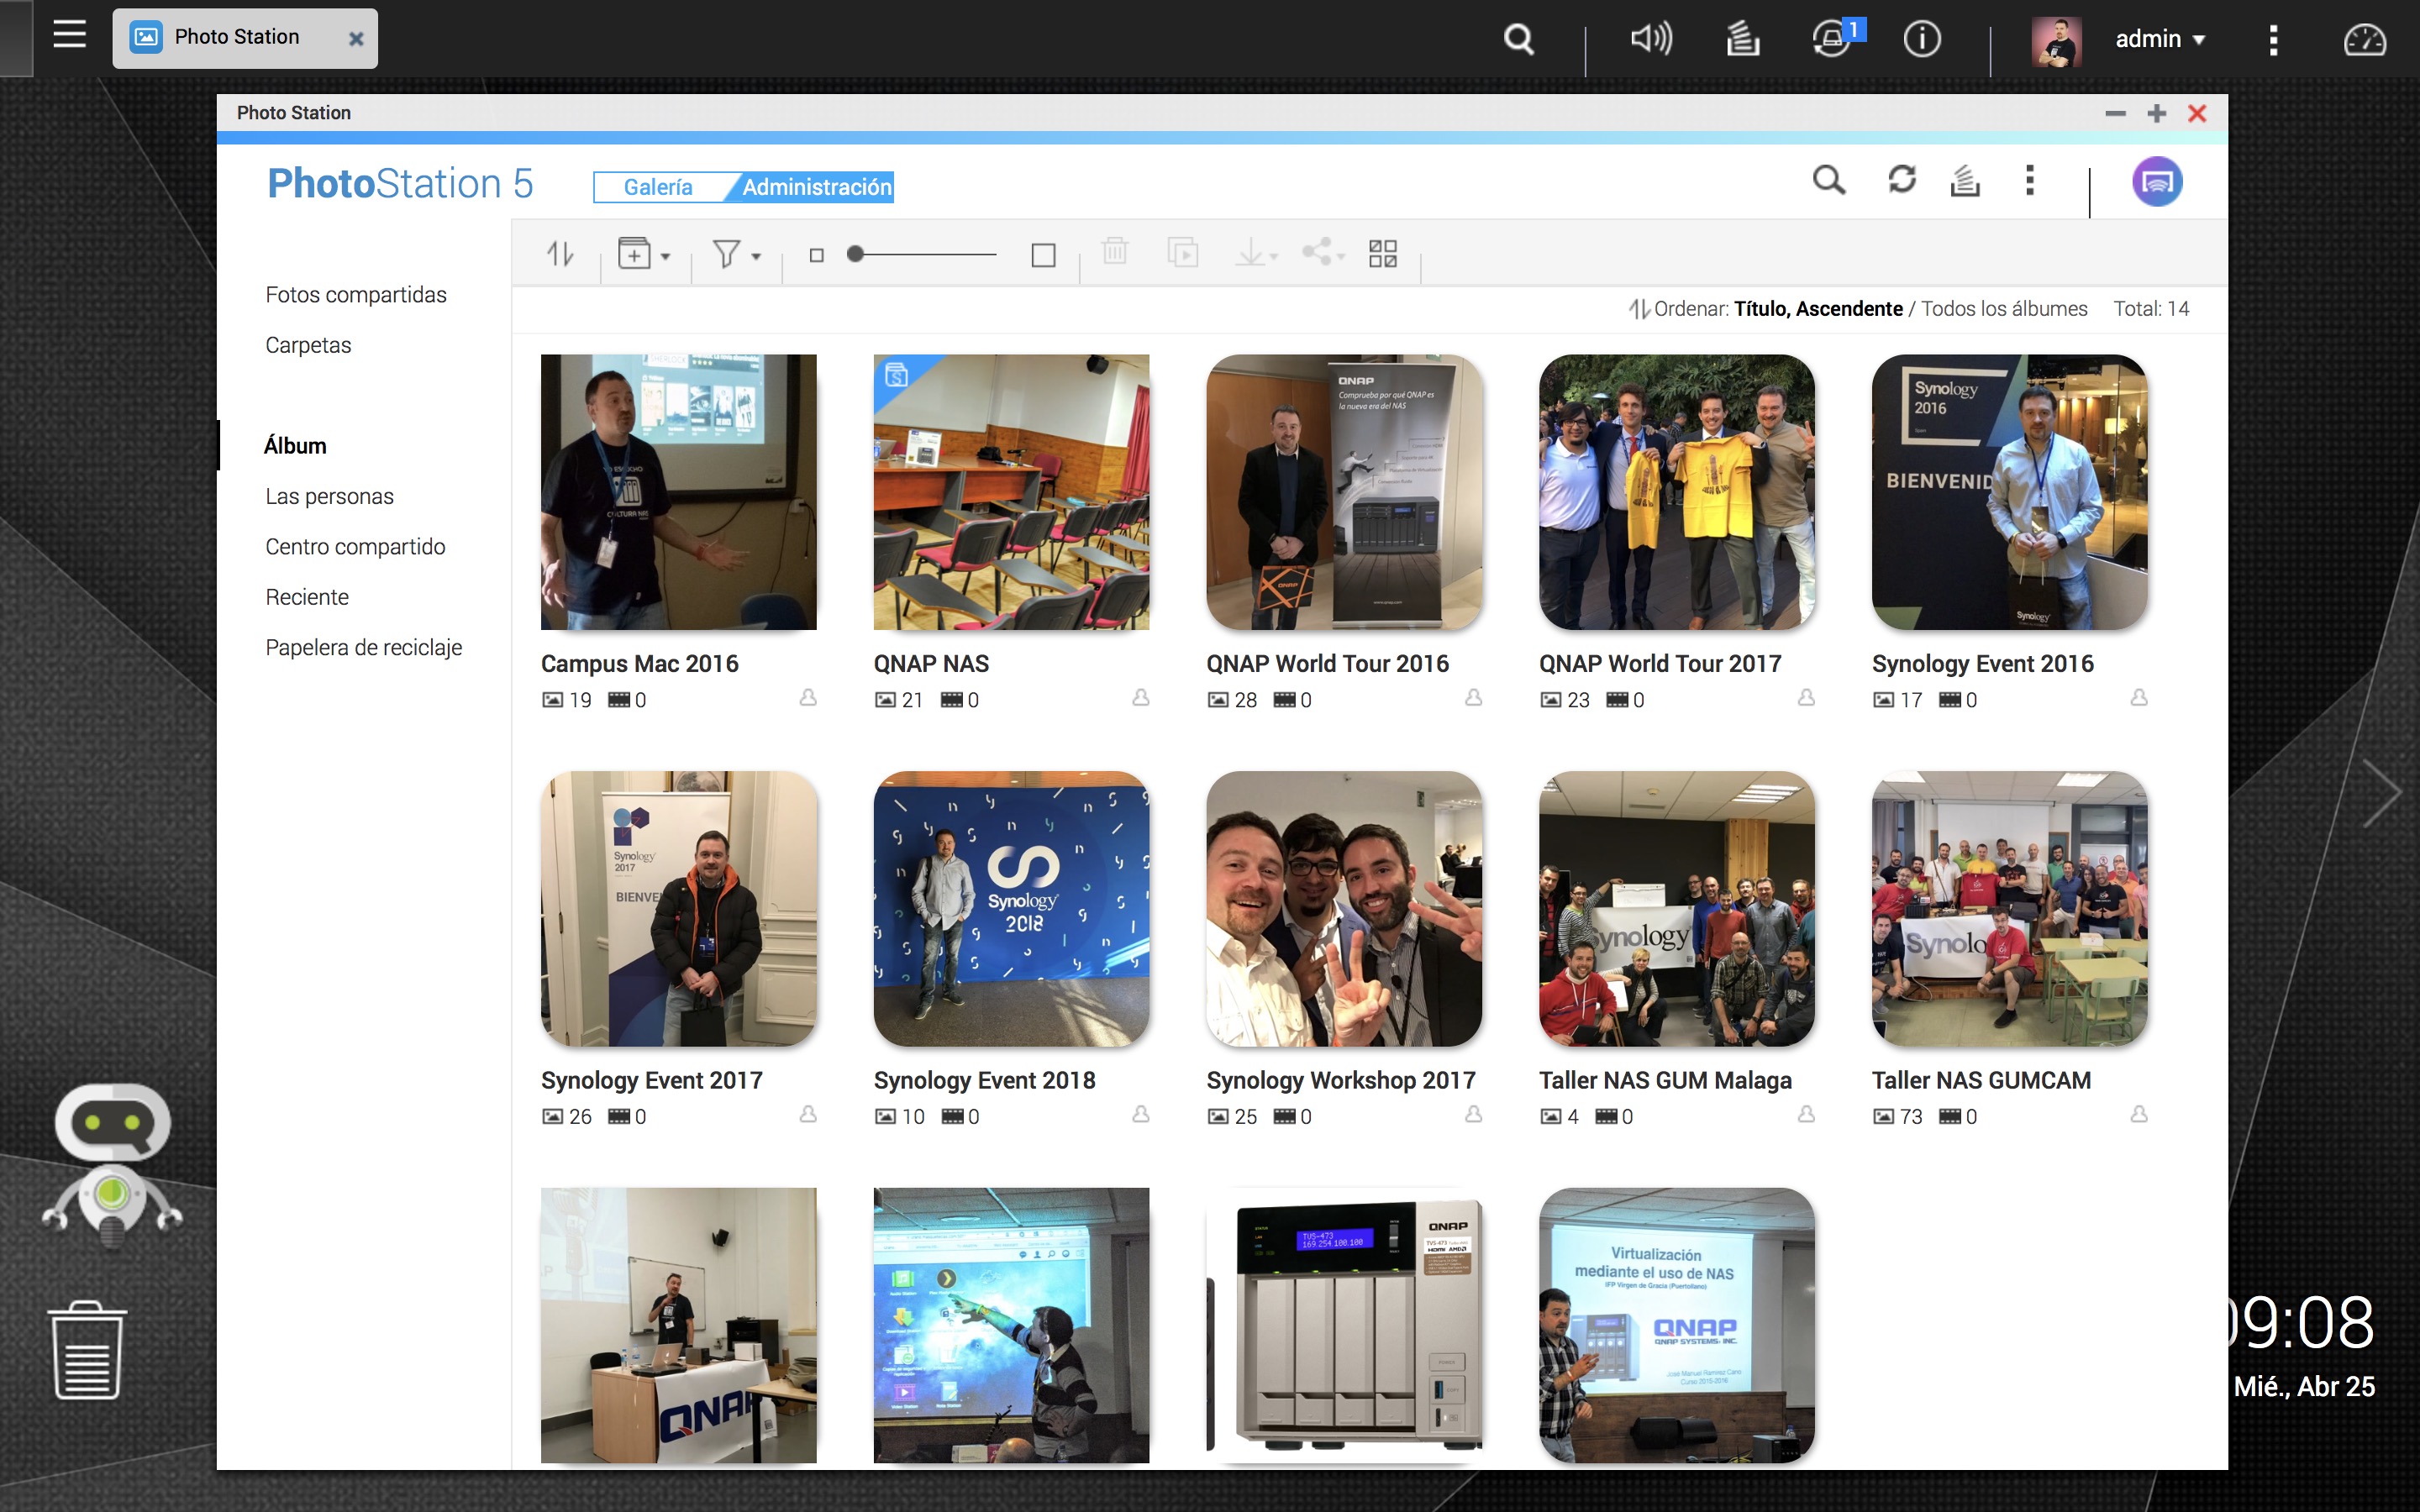This screenshot has height=1512, width=2420.
Task: Open PhotoStation background tasks icon
Action: click(1965, 181)
